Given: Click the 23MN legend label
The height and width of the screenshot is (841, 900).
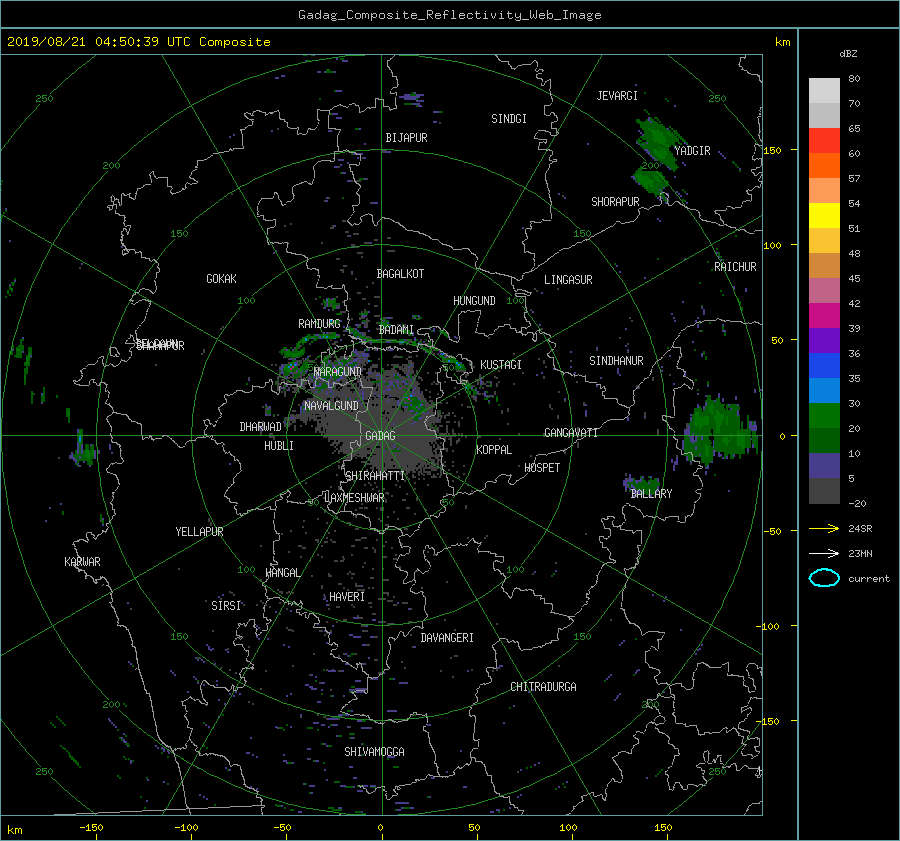Looking at the screenshot, I should (860, 553).
